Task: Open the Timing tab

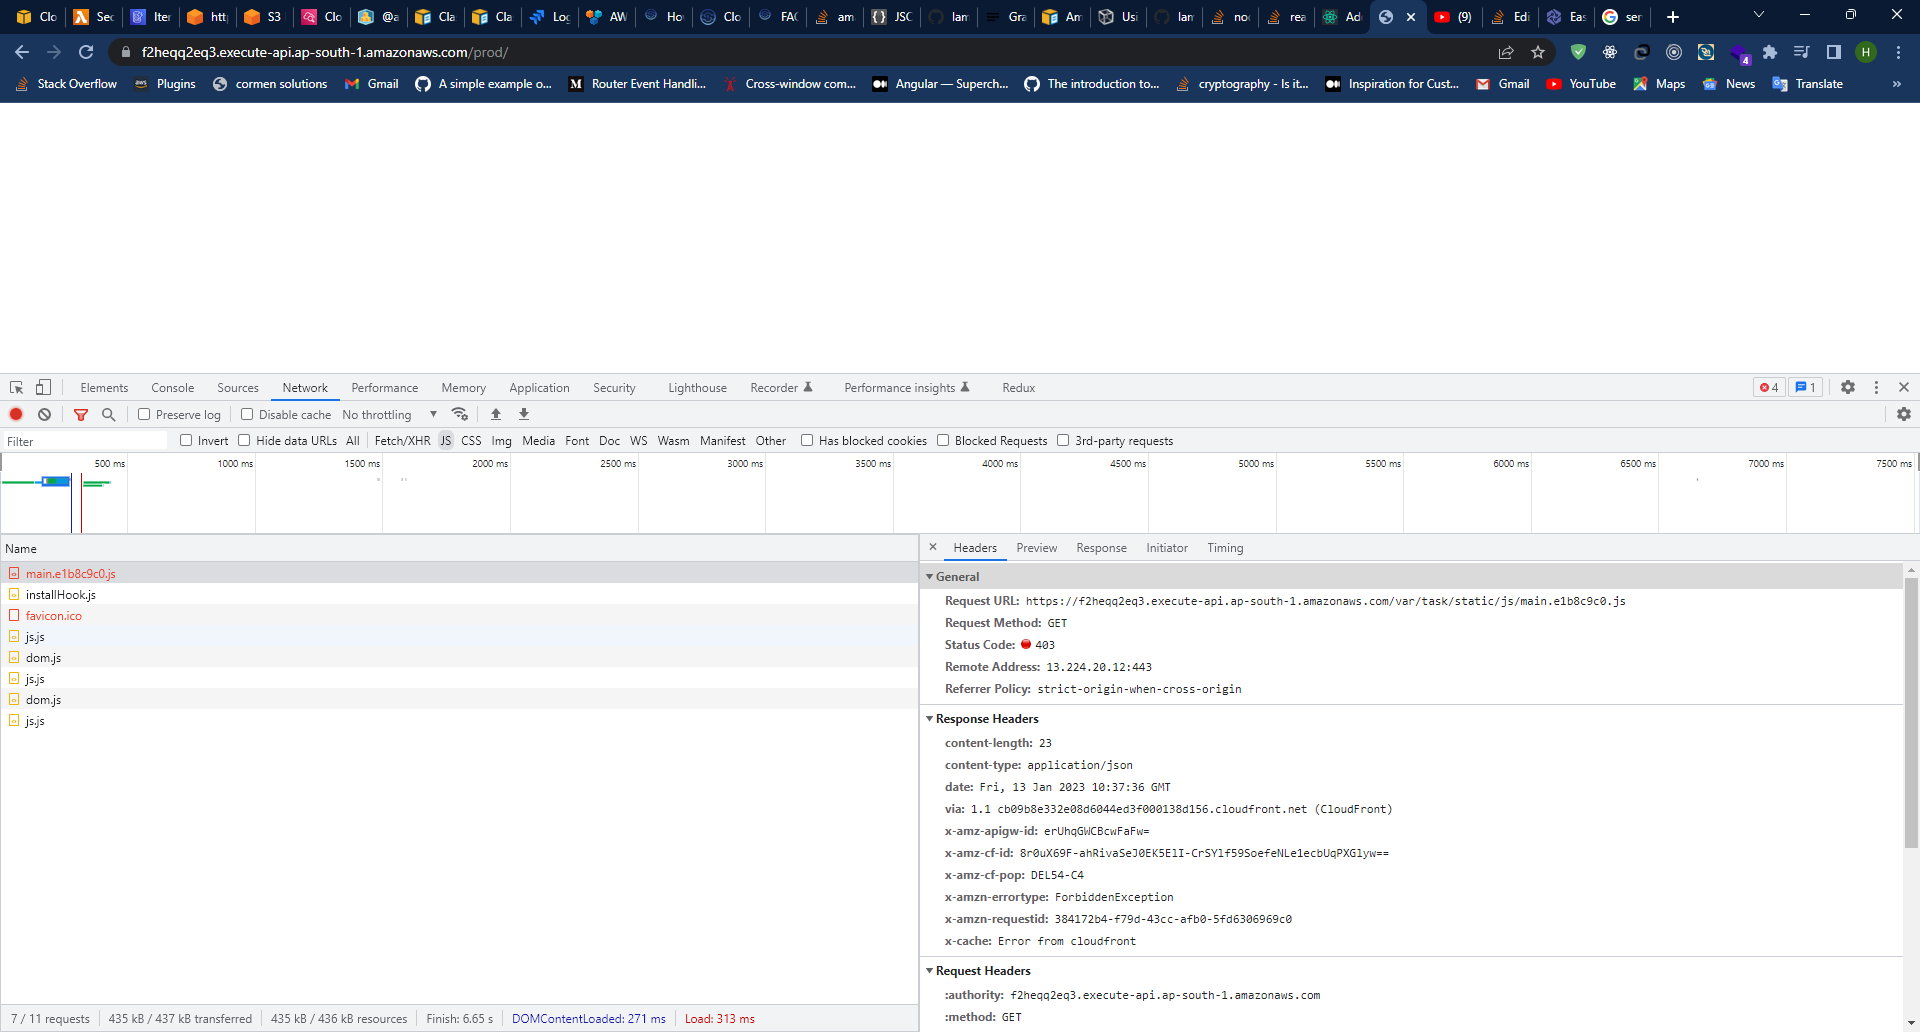Action: coord(1225,547)
